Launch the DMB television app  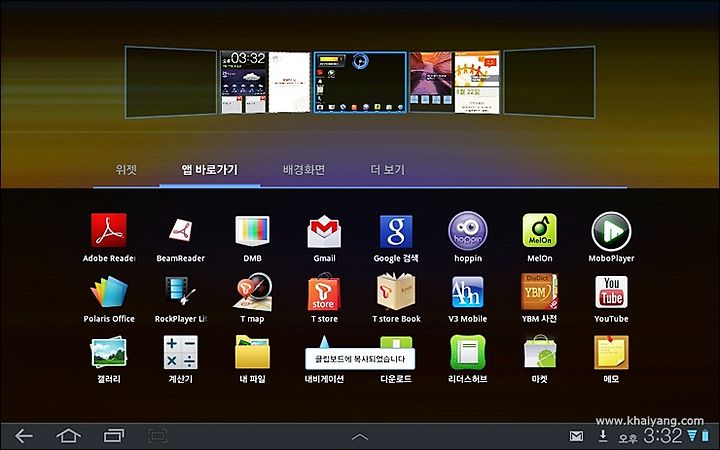coord(252,230)
